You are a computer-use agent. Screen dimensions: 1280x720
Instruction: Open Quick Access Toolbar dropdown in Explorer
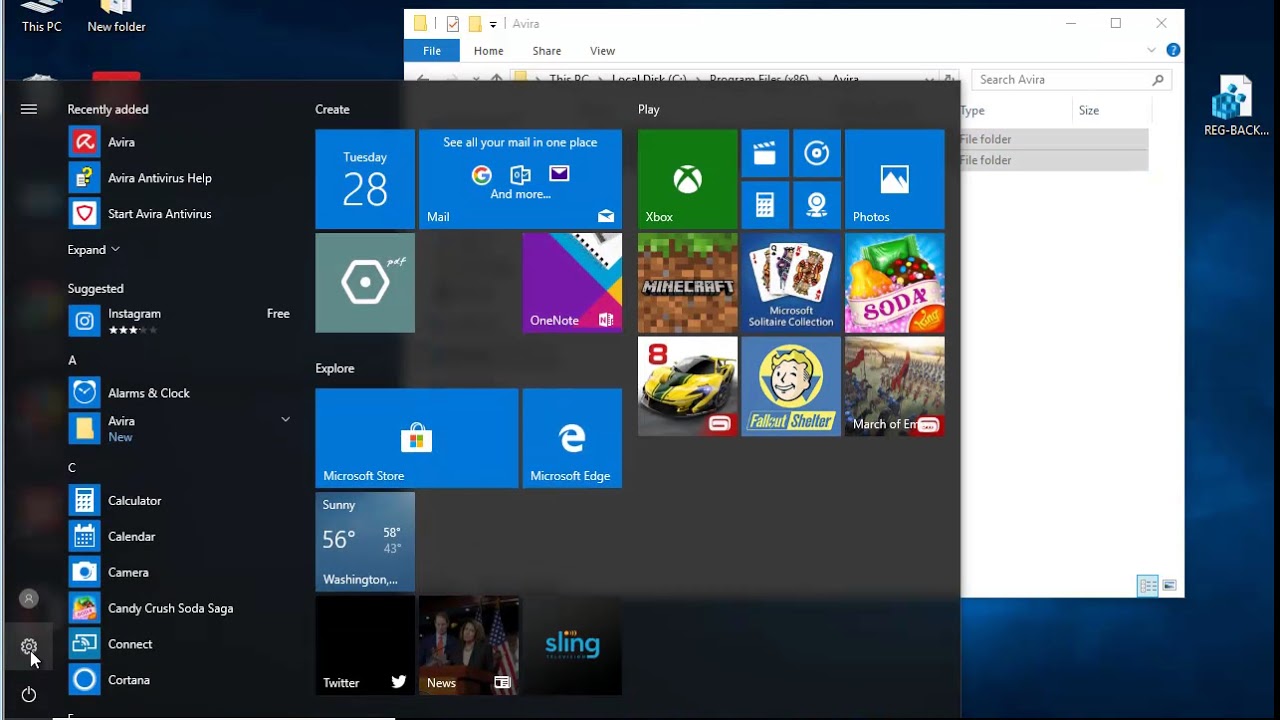click(493, 24)
